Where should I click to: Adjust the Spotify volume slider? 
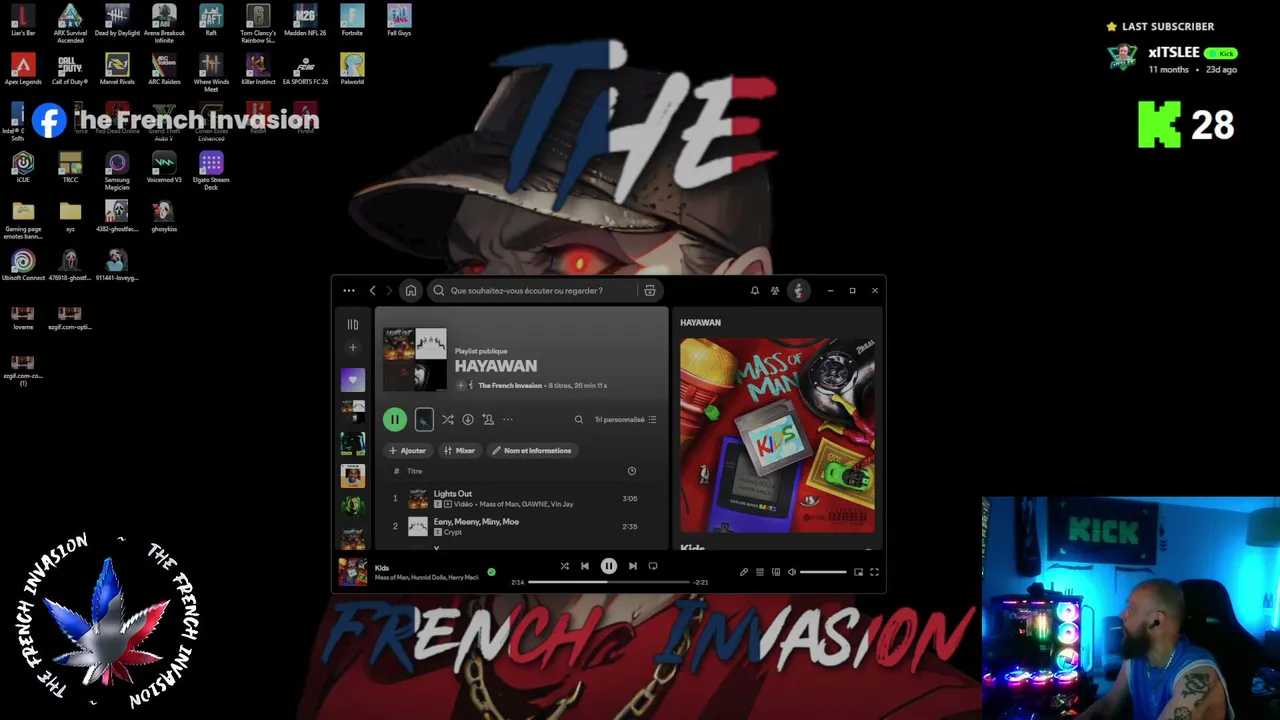coord(823,572)
